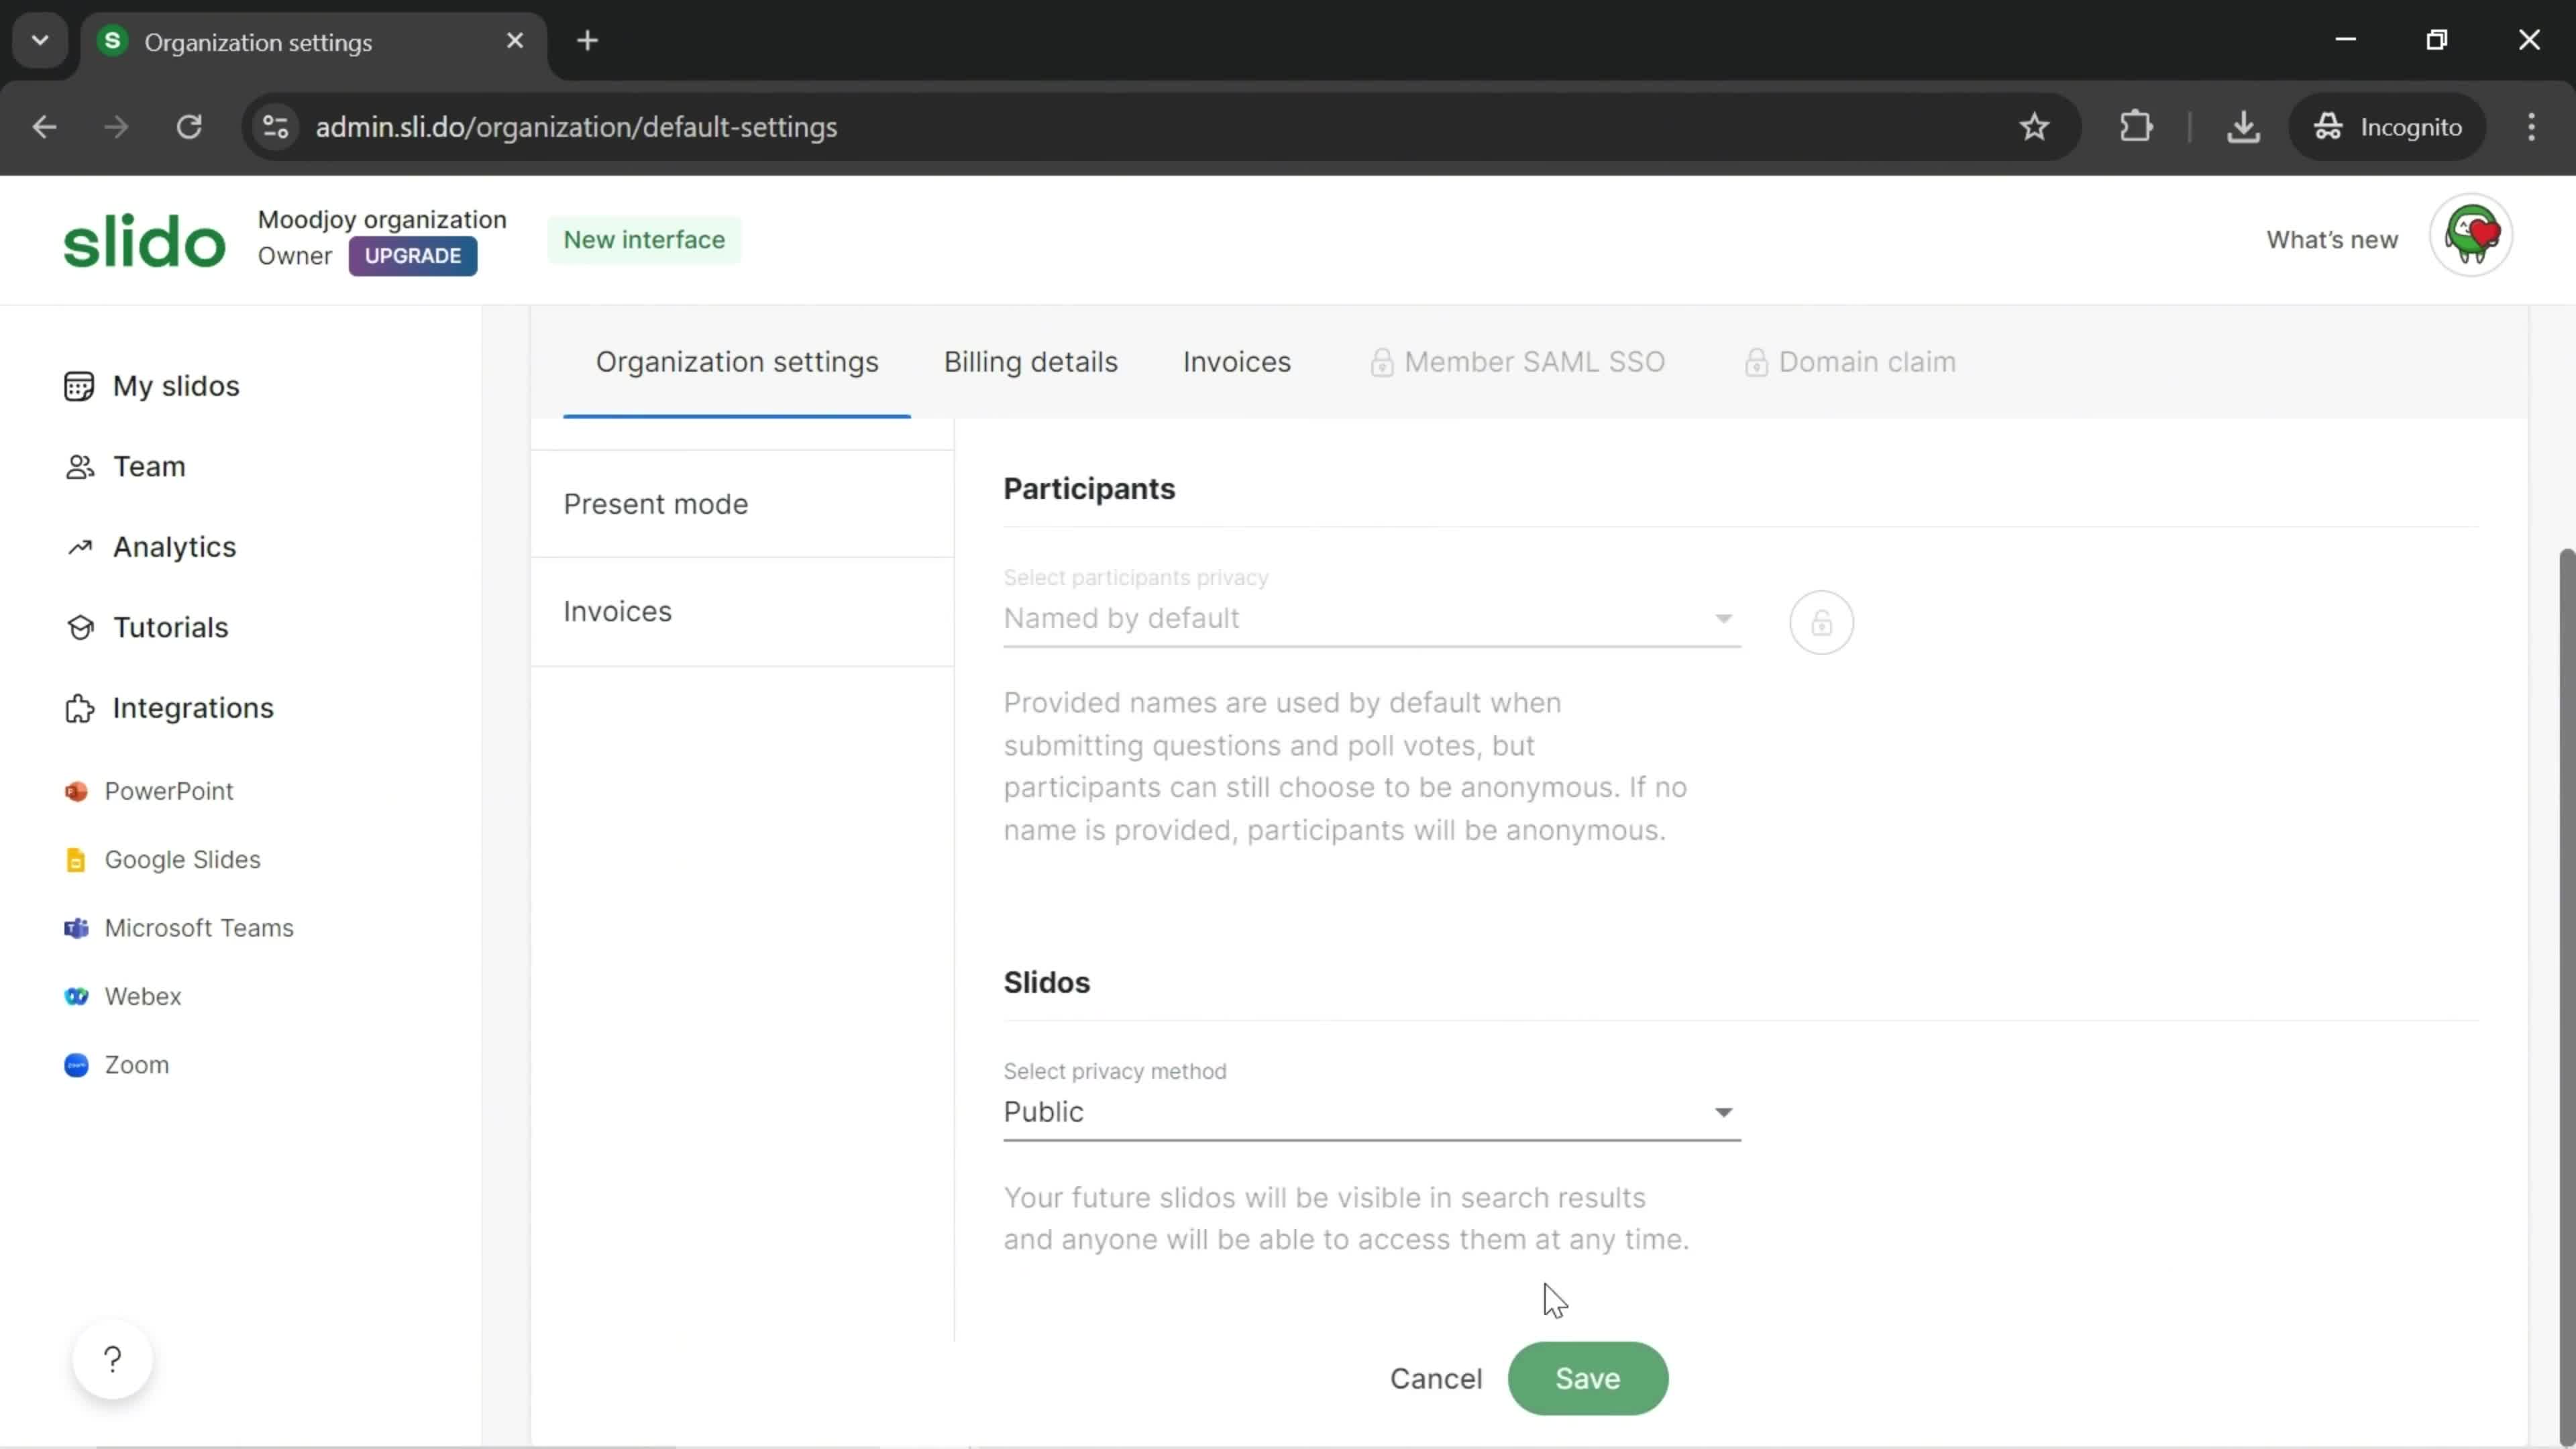
Task: Click the PowerPoint integration icon
Action: pos(76,791)
